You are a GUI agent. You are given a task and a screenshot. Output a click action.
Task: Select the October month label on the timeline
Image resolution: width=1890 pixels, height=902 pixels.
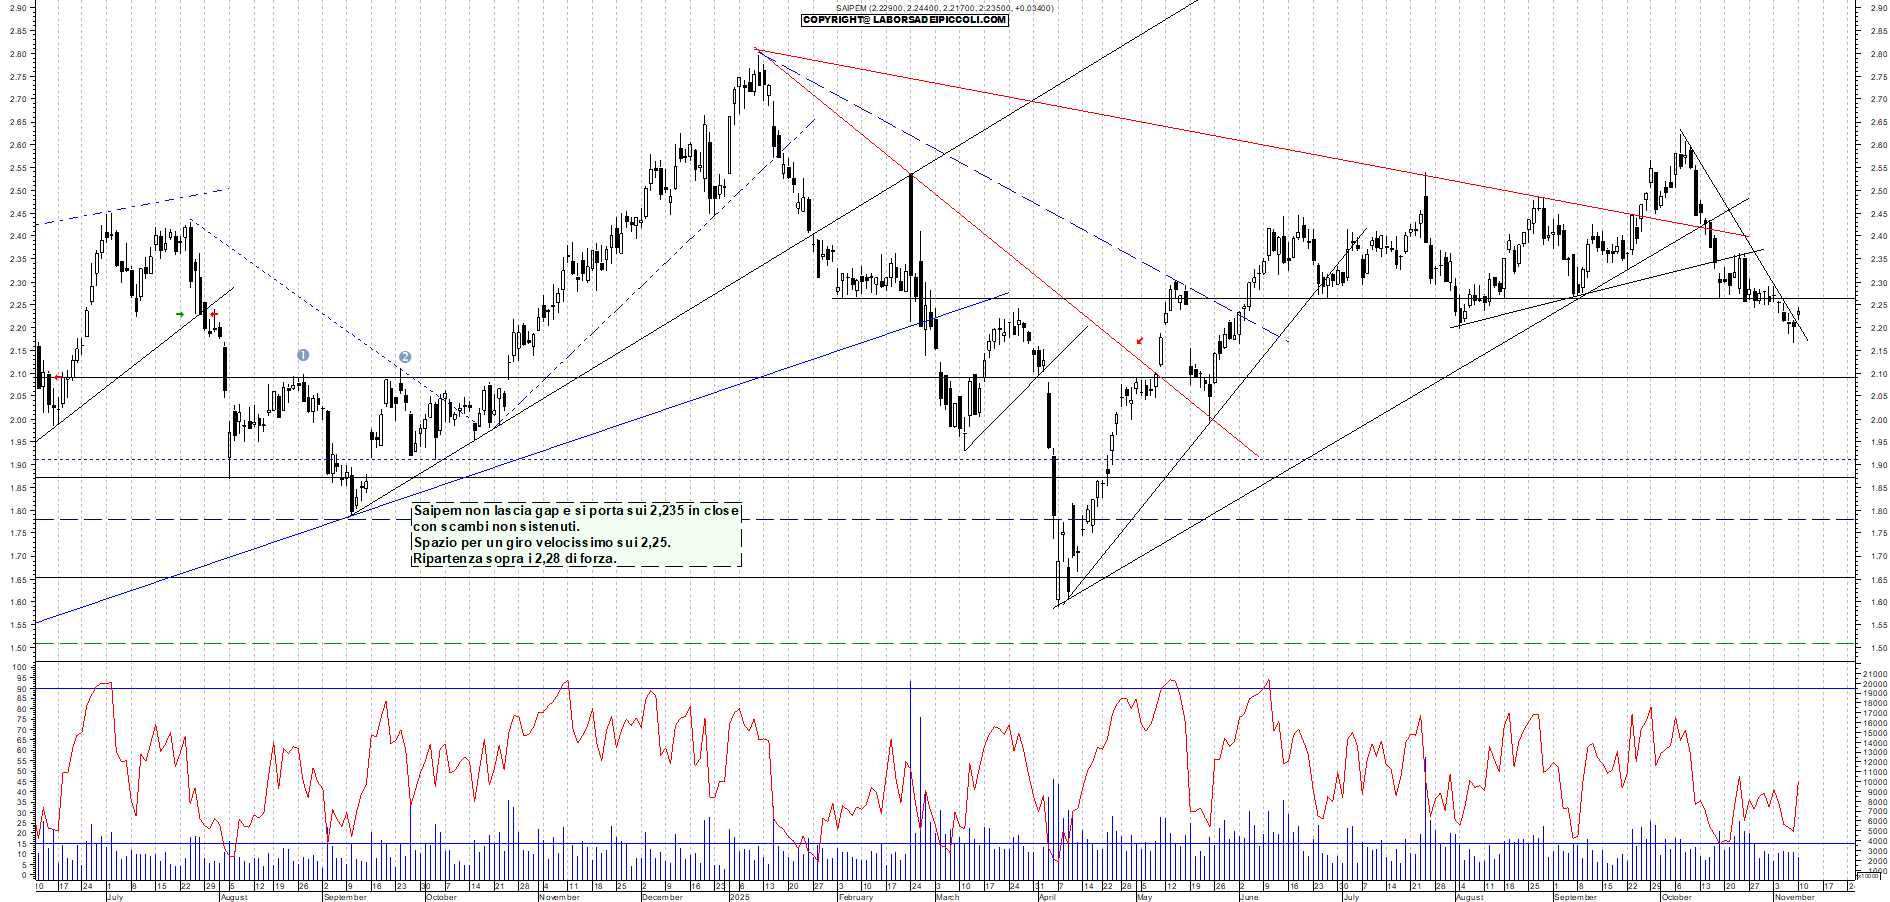point(440,898)
